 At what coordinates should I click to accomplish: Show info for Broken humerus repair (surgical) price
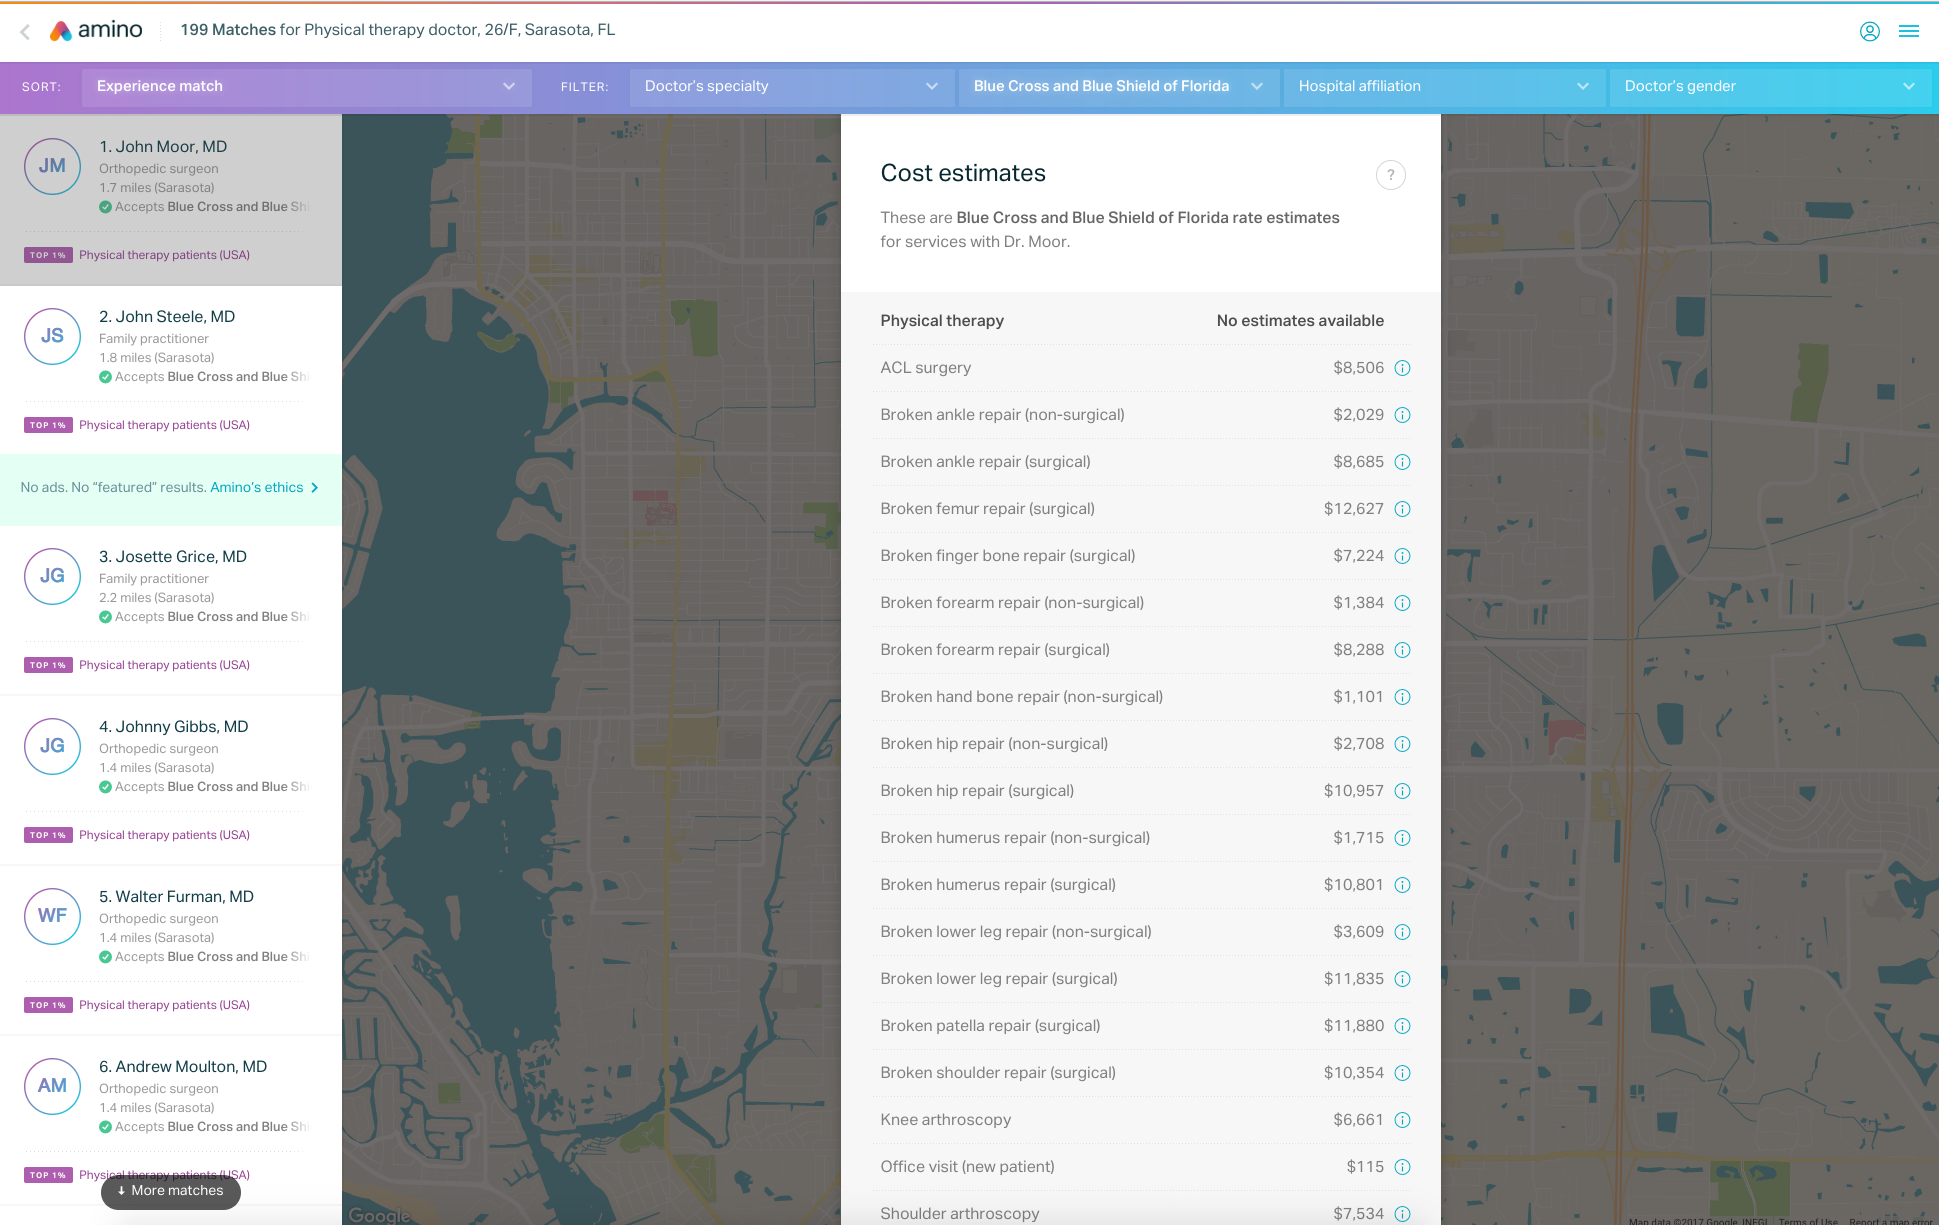1402,885
